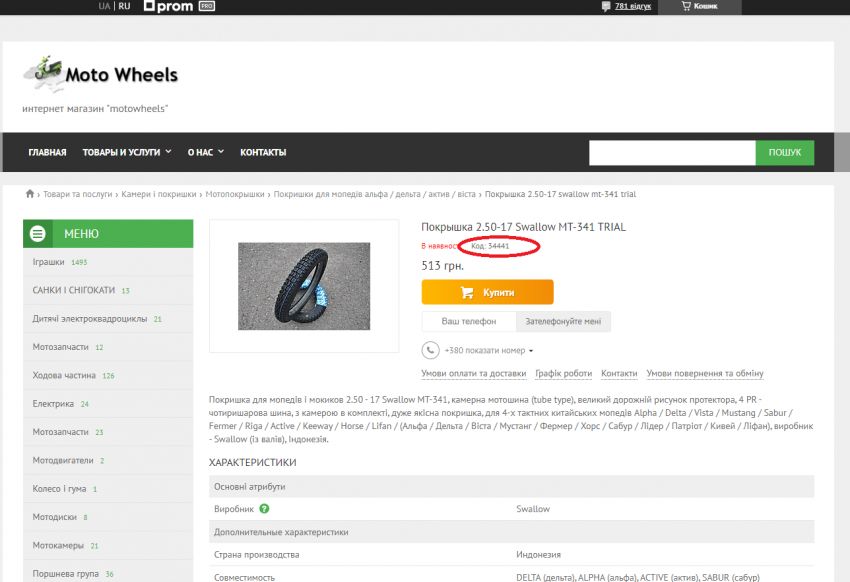This screenshot has width=850, height=582.
Task: Open the shopping cart (Кошик)
Action: (699, 6)
